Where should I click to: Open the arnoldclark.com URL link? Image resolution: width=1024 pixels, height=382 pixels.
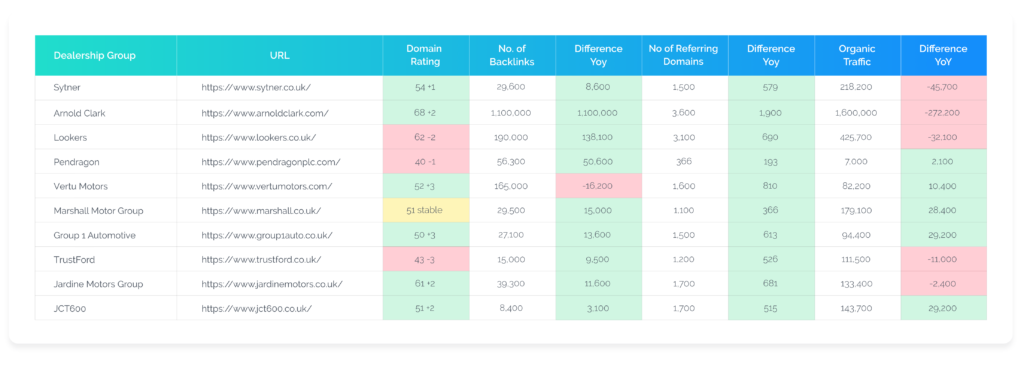(x=264, y=113)
